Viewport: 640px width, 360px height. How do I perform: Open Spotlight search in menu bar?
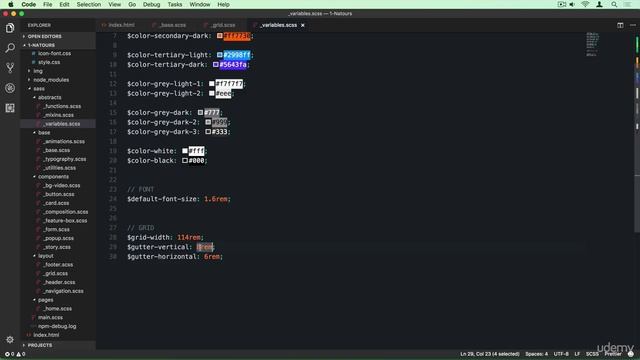tap(614, 4)
